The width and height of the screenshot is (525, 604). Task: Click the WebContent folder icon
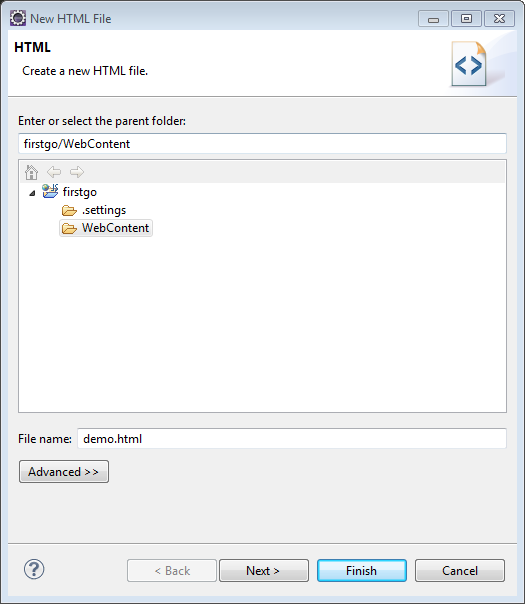[69, 228]
